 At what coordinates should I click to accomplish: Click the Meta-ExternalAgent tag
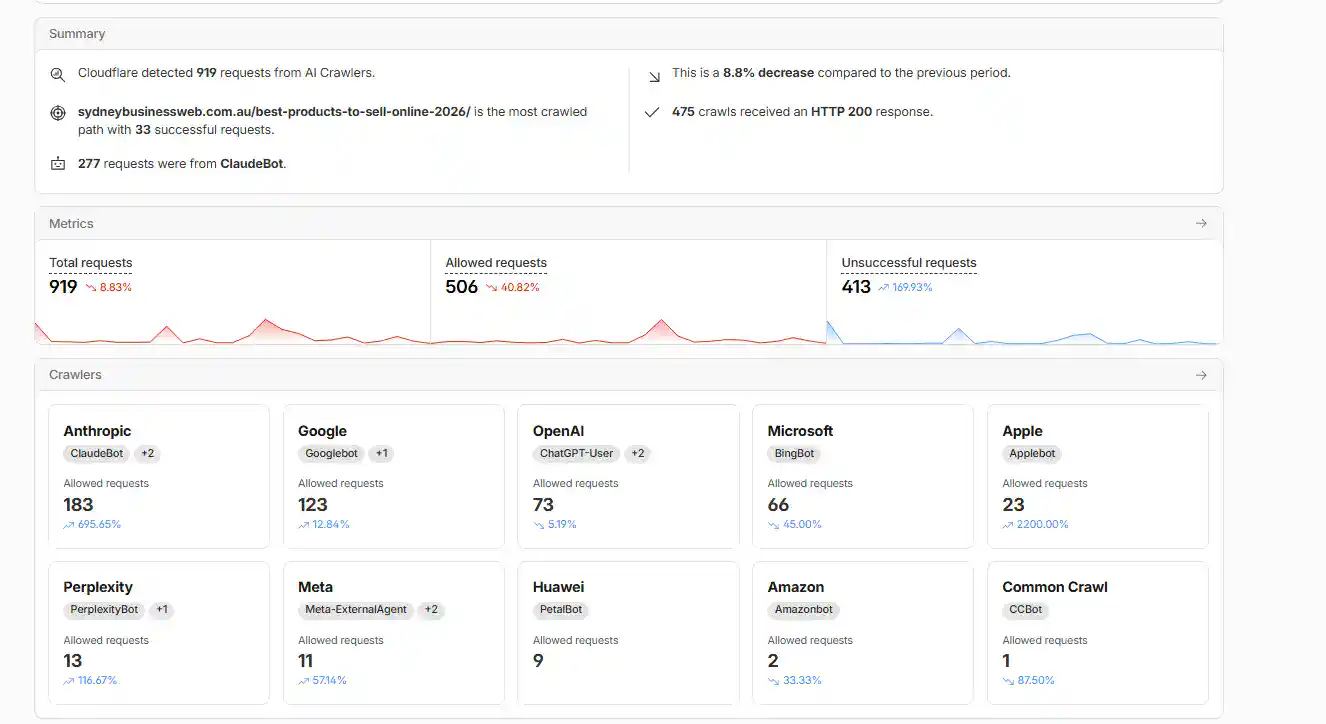pos(356,609)
